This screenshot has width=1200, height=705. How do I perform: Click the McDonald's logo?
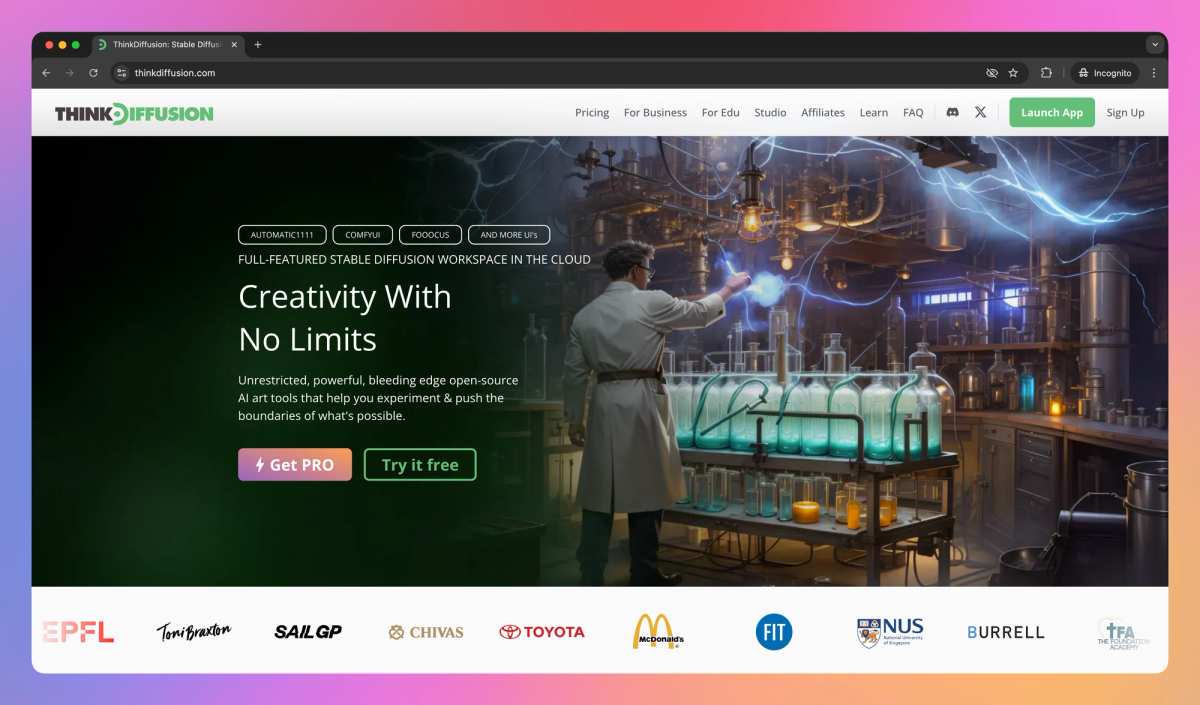(x=658, y=631)
